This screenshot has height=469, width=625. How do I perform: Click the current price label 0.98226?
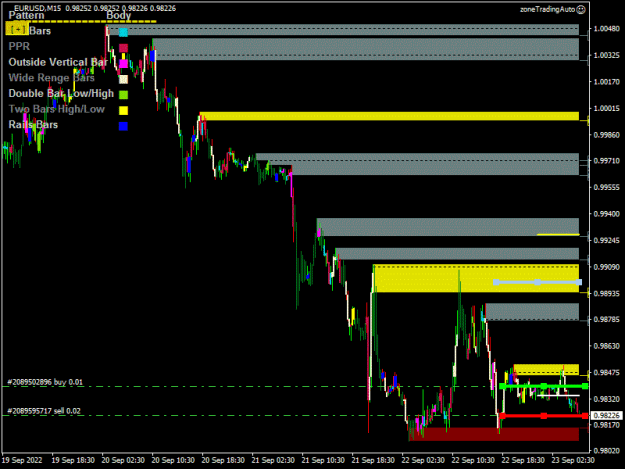point(606,416)
